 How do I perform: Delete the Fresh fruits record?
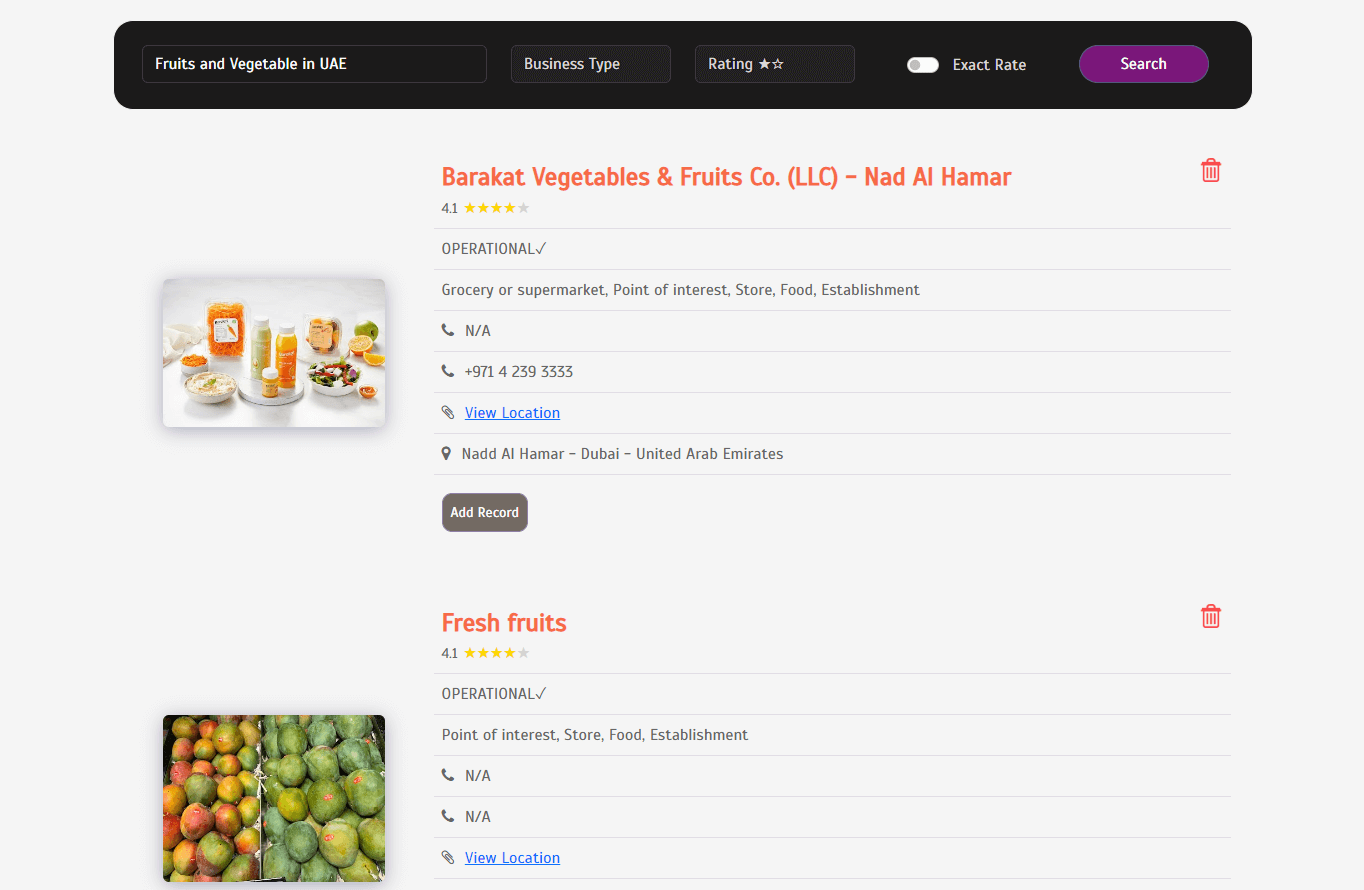[x=1211, y=616]
